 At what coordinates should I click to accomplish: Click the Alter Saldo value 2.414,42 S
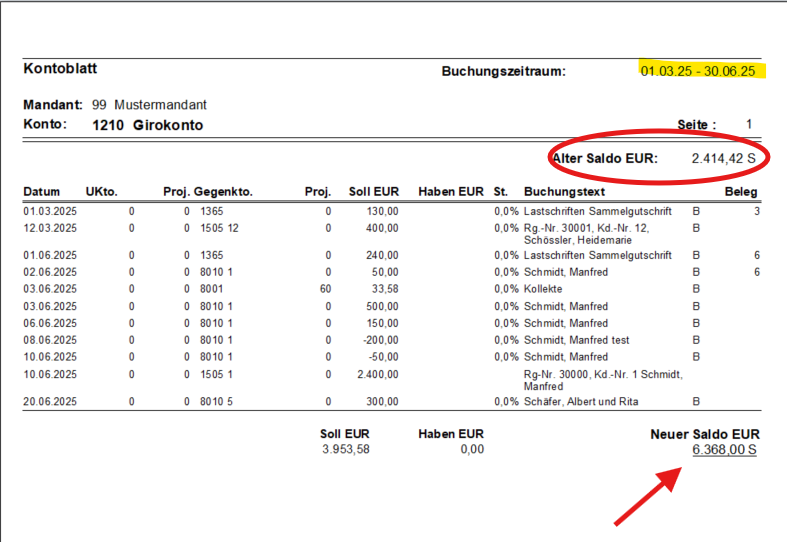coord(722,159)
